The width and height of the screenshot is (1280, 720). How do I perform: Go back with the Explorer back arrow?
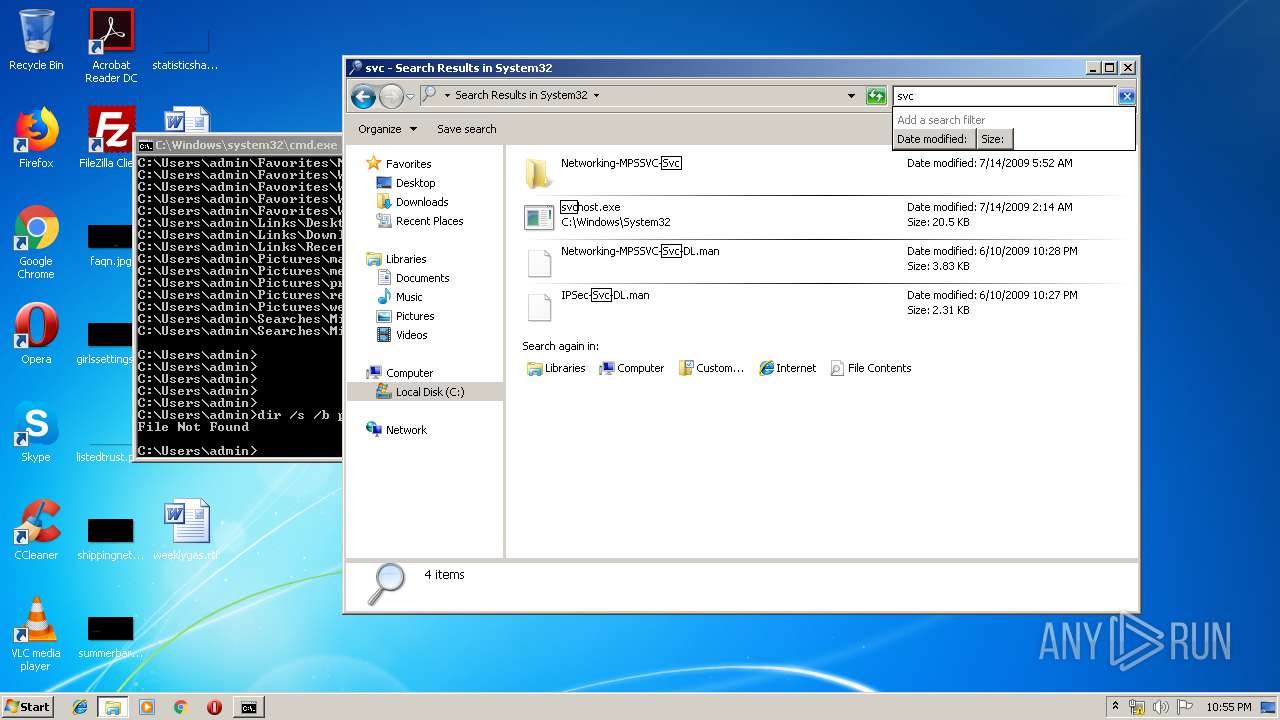point(363,96)
